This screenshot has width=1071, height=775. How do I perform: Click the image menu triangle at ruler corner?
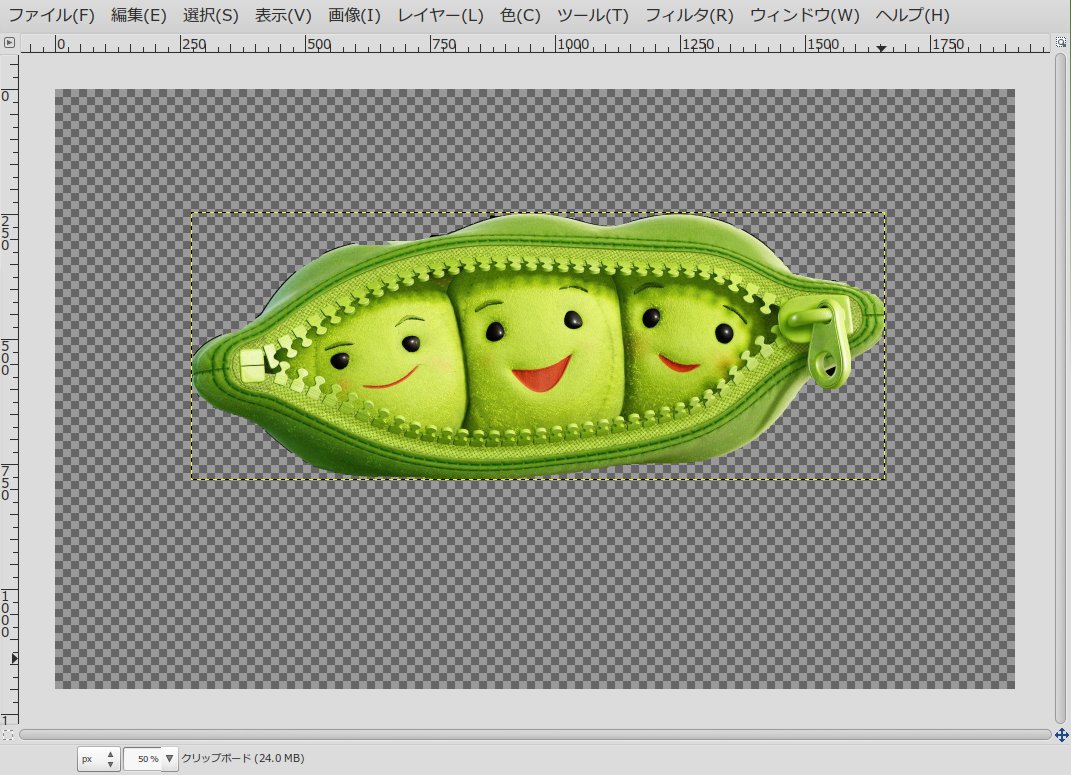click(9, 42)
